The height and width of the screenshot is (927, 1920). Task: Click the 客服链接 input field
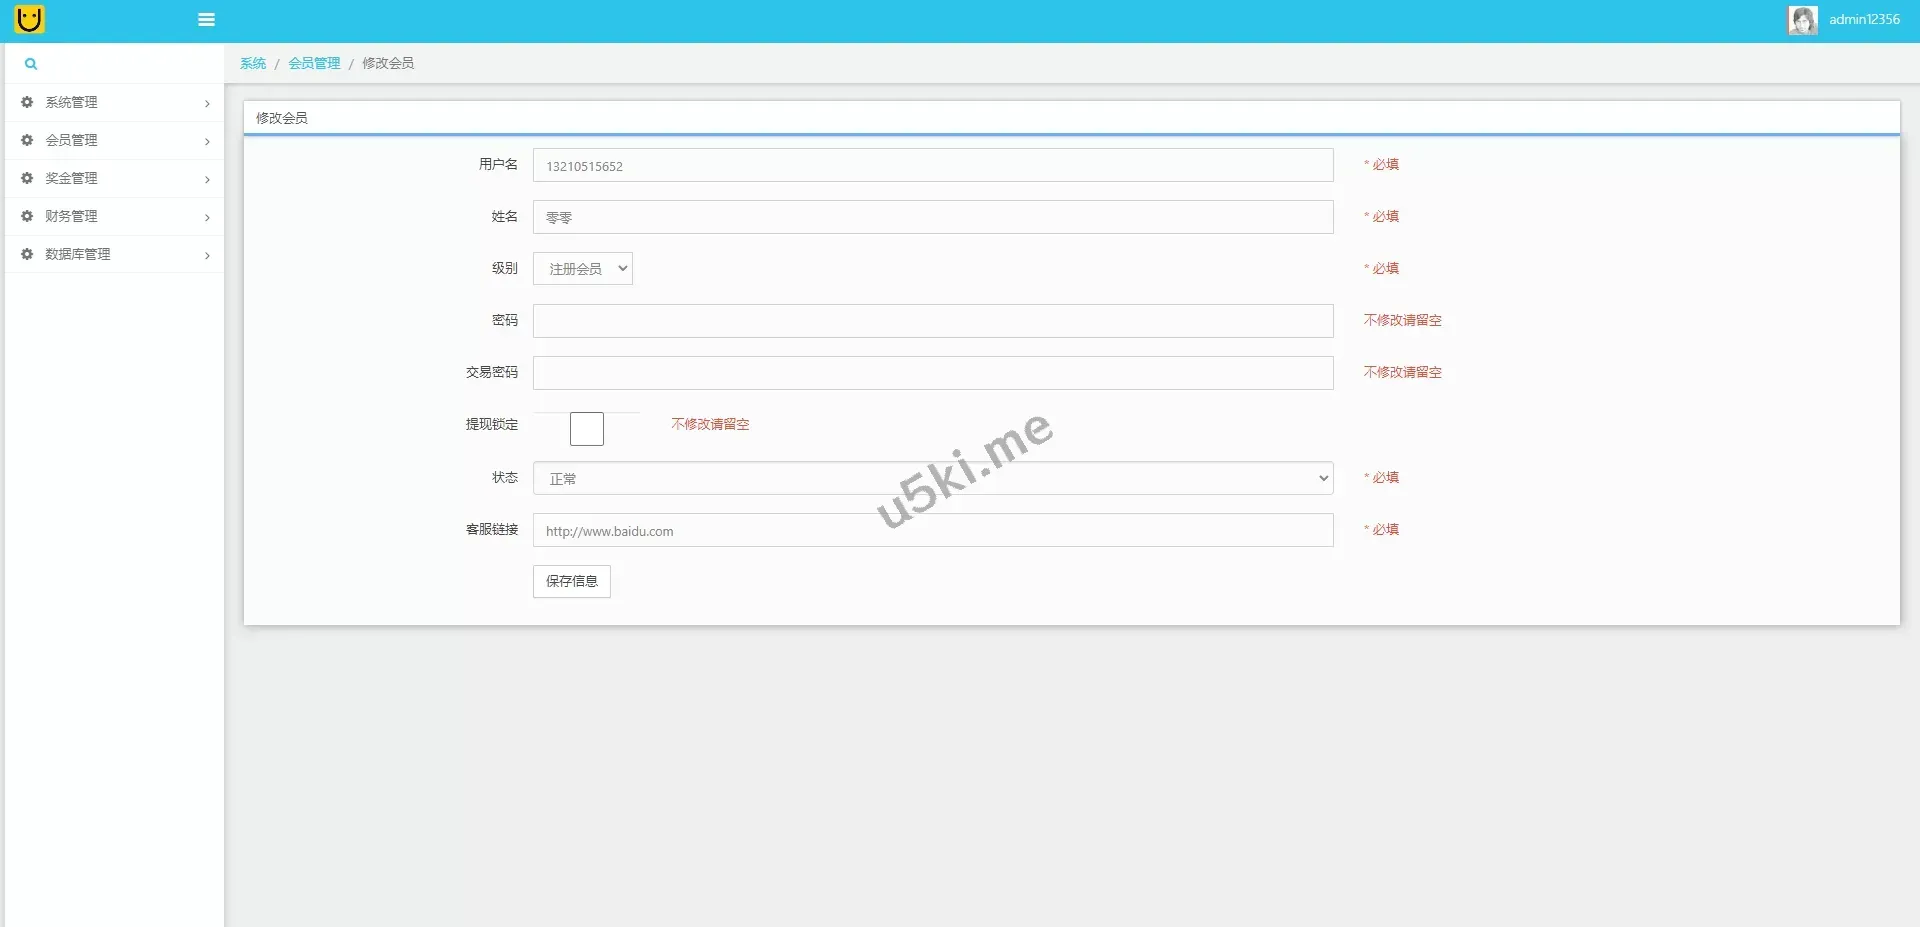[x=932, y=530]
